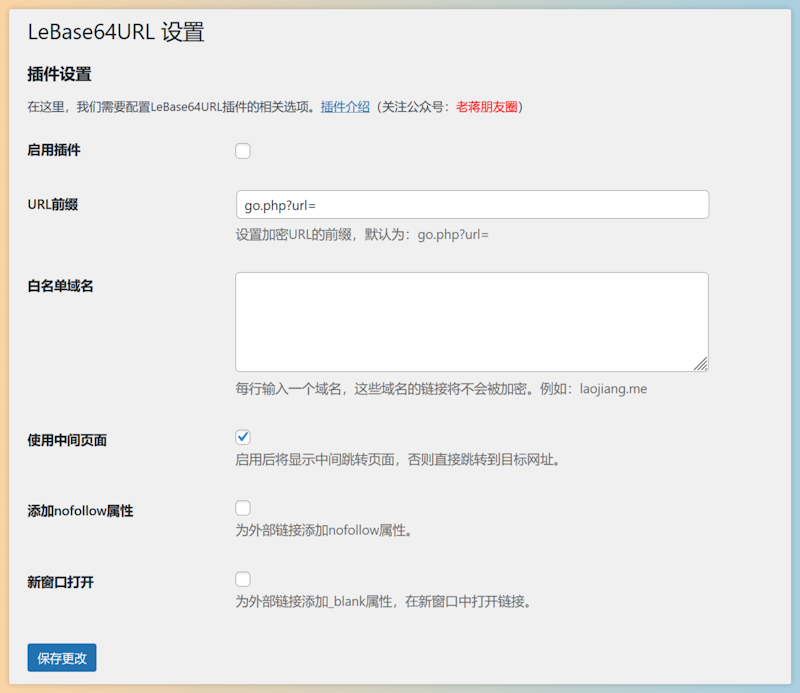The image size is (800, 693).
Task: Enable the 启用插件 checkbox
Action: (x=243, y=151)
